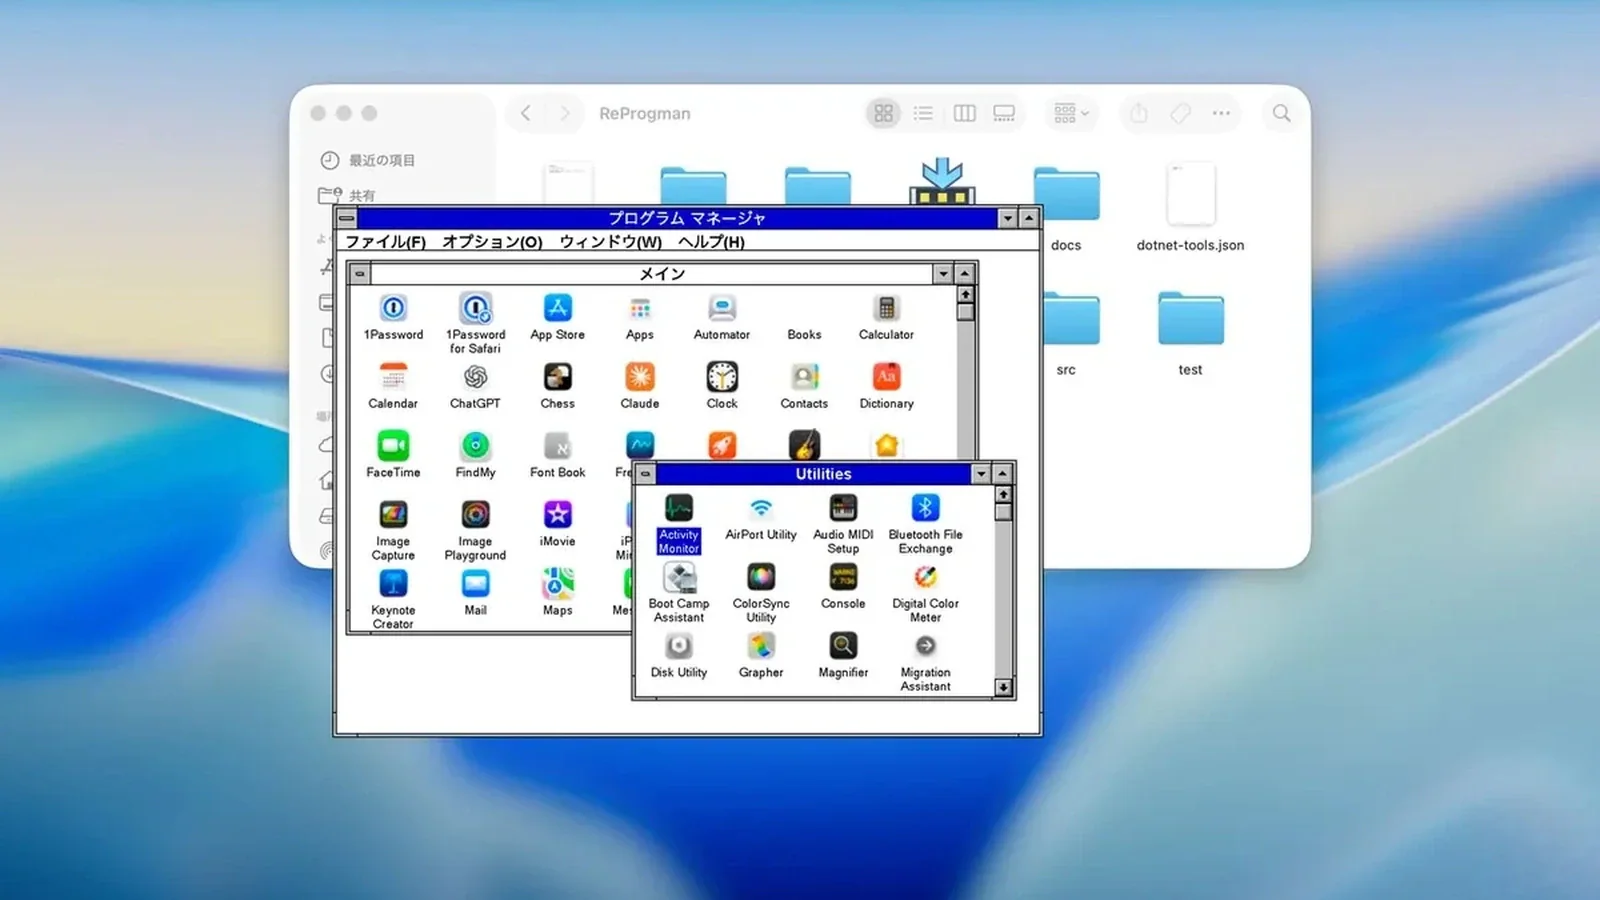
Task: Open the Chess icon
Action: pos(557,377)
